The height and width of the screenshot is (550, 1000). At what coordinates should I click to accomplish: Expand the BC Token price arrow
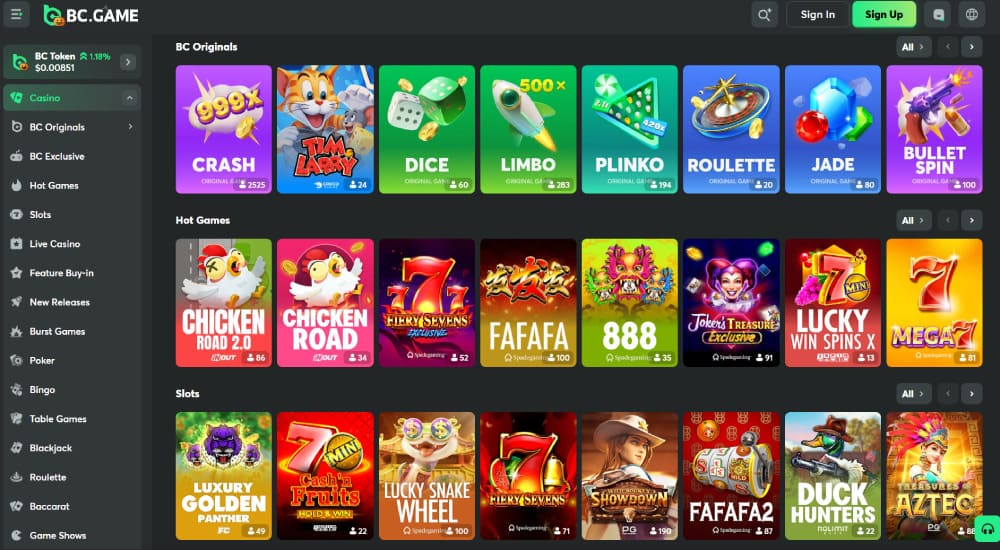pyautogui.click(x=128, y=62)
